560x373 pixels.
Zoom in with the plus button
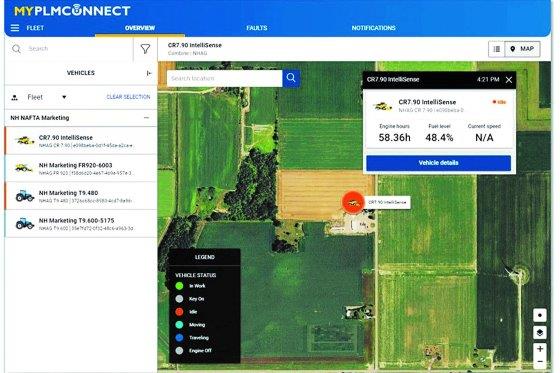click(540, 349)
